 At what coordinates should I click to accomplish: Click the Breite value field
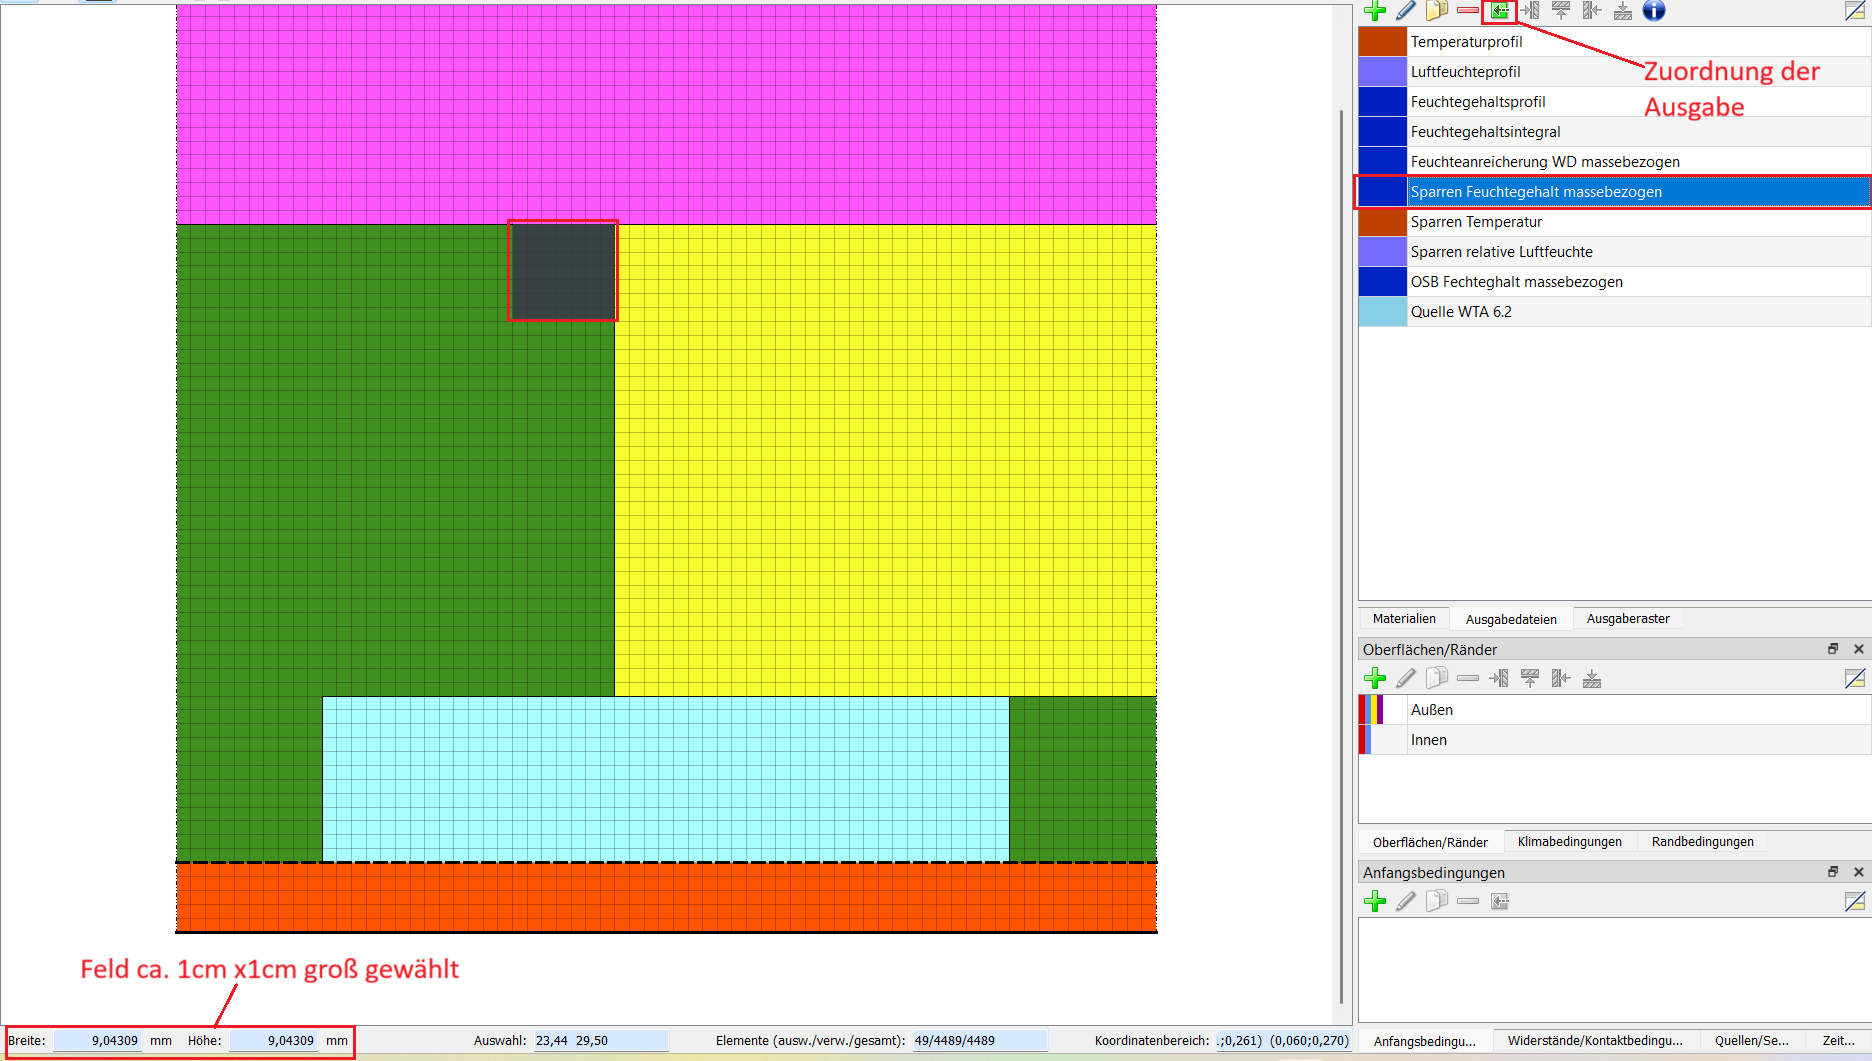98,1041
